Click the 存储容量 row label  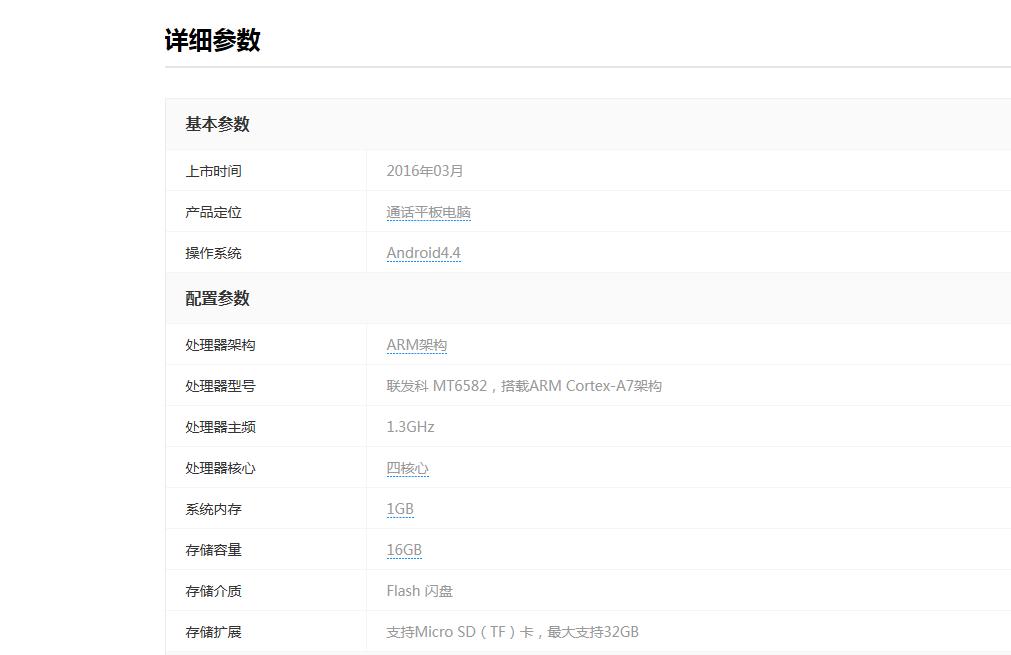212,549
